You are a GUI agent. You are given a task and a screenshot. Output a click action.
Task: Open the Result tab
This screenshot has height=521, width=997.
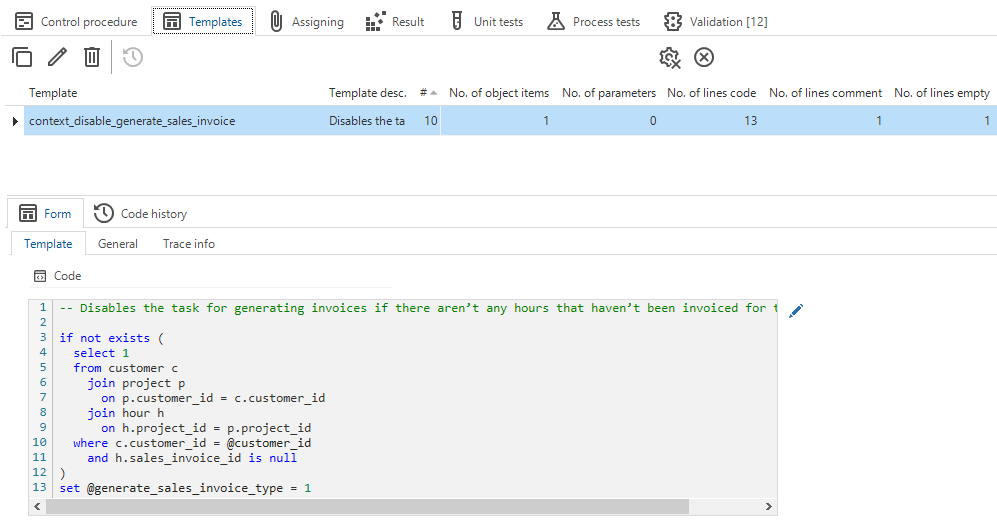(x=395, y=21)
